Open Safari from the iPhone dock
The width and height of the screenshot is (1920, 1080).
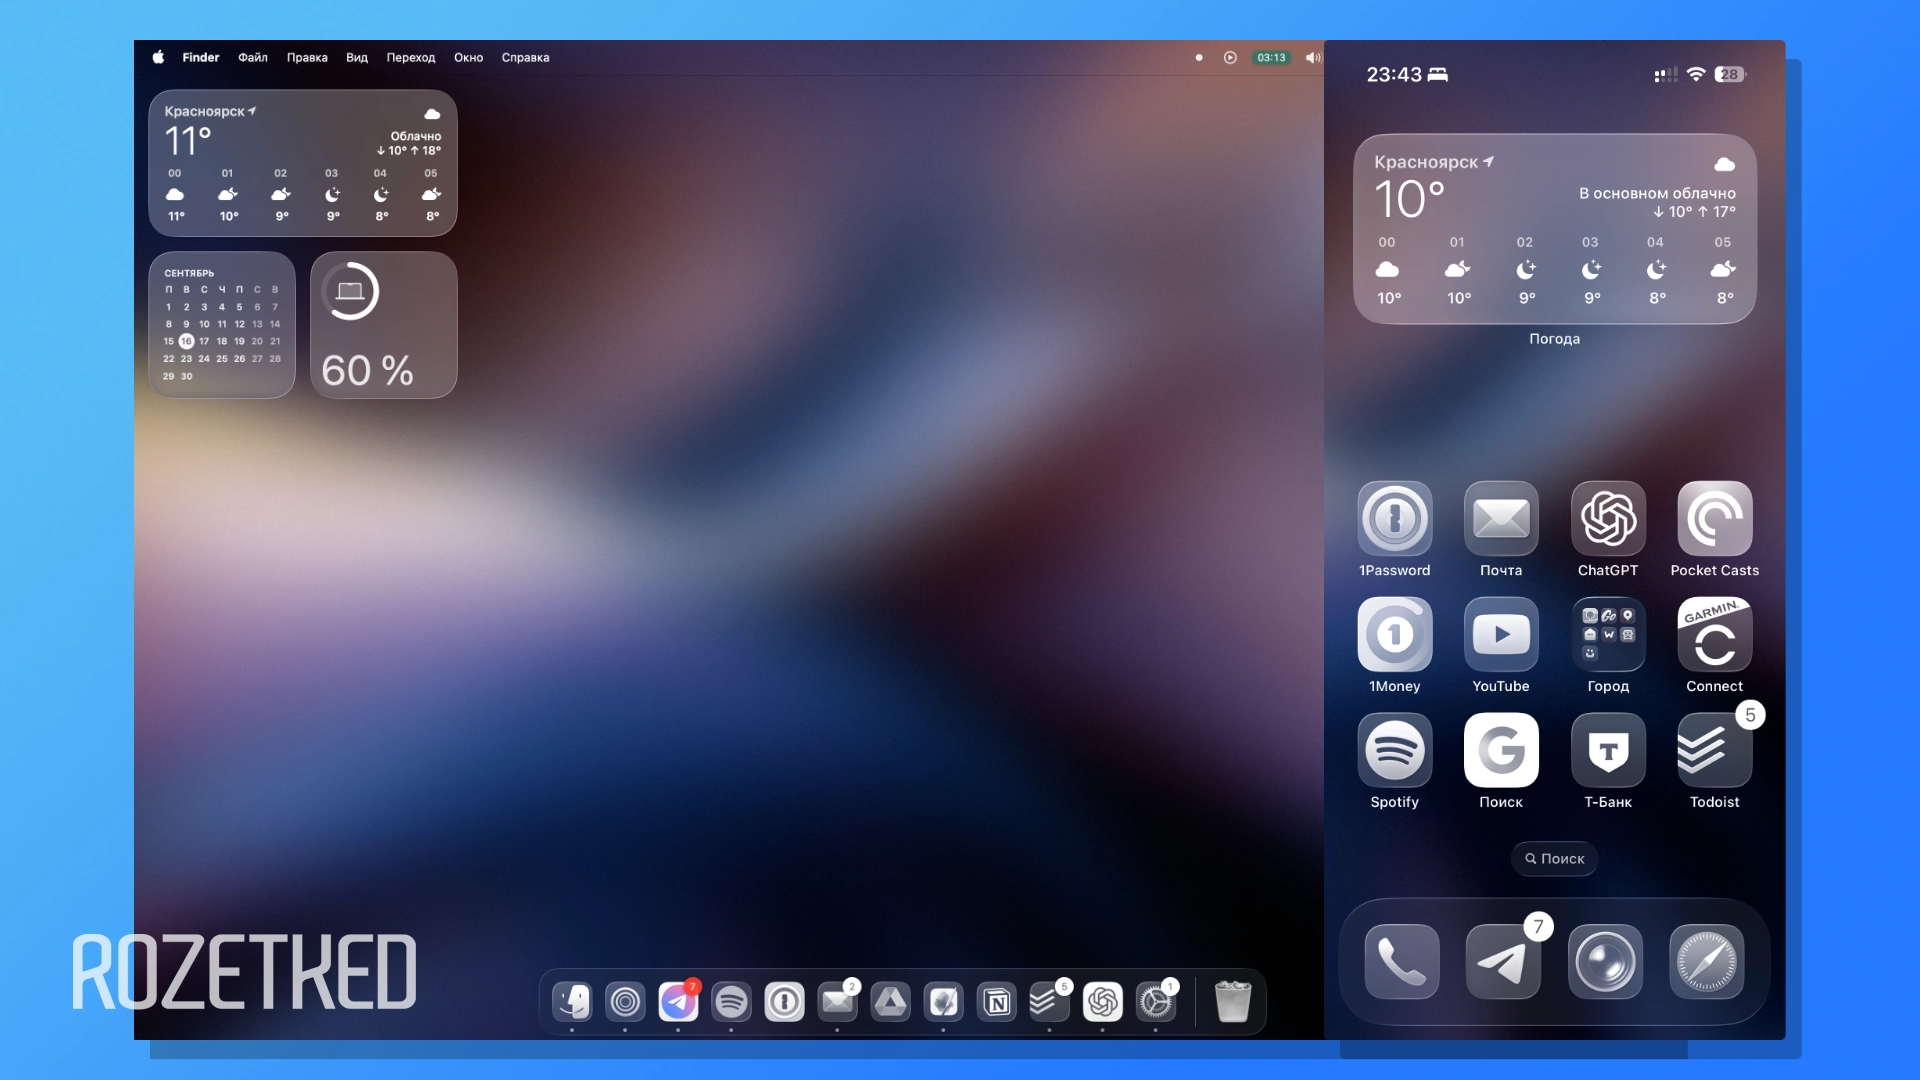[x=1706, y=962]
